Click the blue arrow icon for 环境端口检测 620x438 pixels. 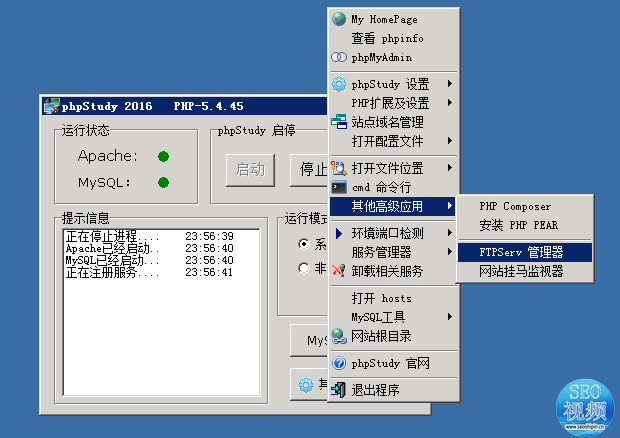[x=338, y=233]
